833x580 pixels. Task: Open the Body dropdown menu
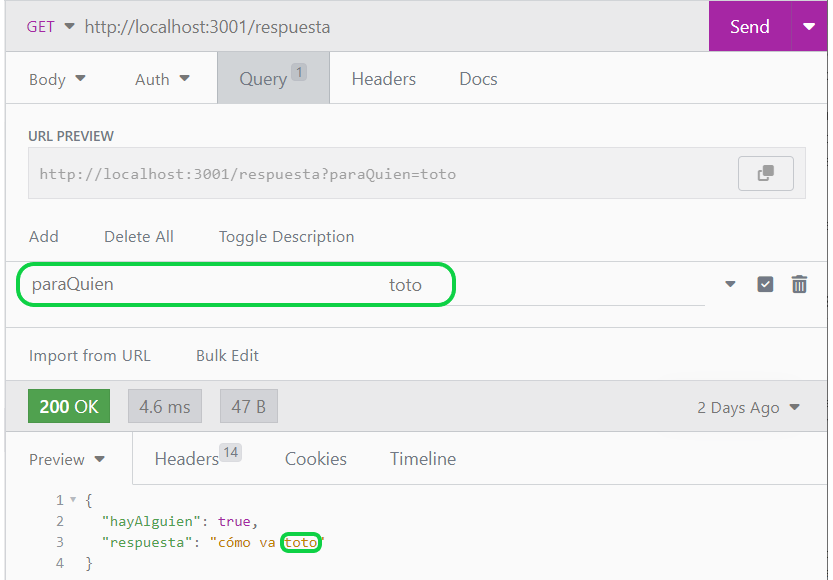click(58, 78)
